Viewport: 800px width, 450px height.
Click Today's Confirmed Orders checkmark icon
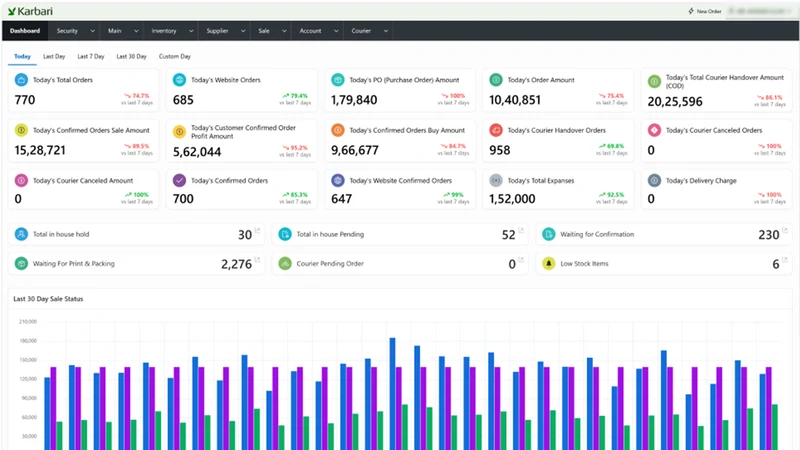point(179,180)
